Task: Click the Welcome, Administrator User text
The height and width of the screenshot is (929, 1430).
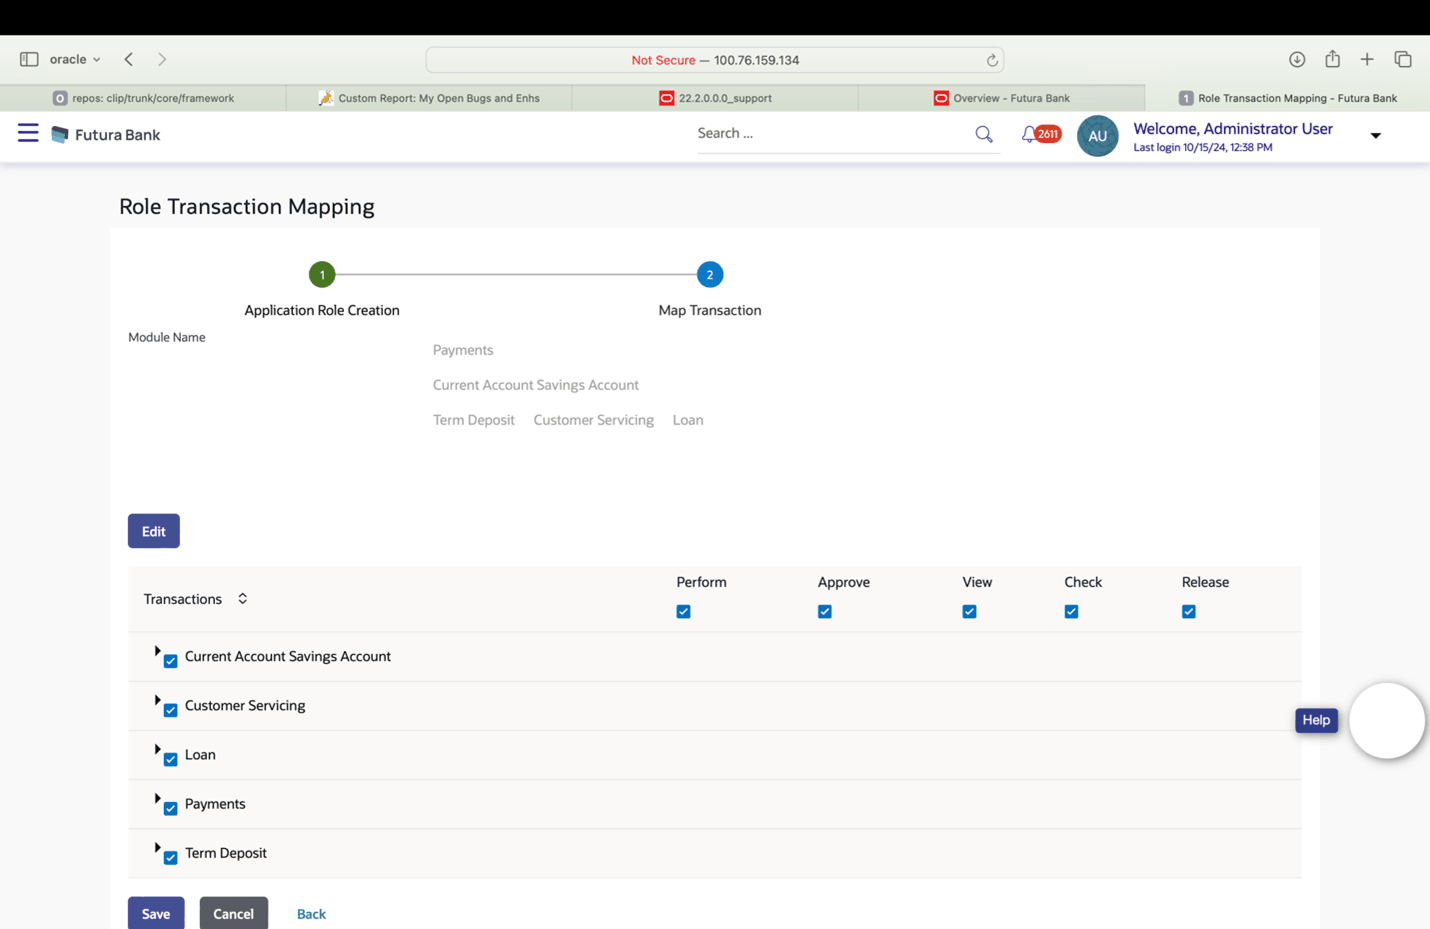Action: [x=1233, y=128]
